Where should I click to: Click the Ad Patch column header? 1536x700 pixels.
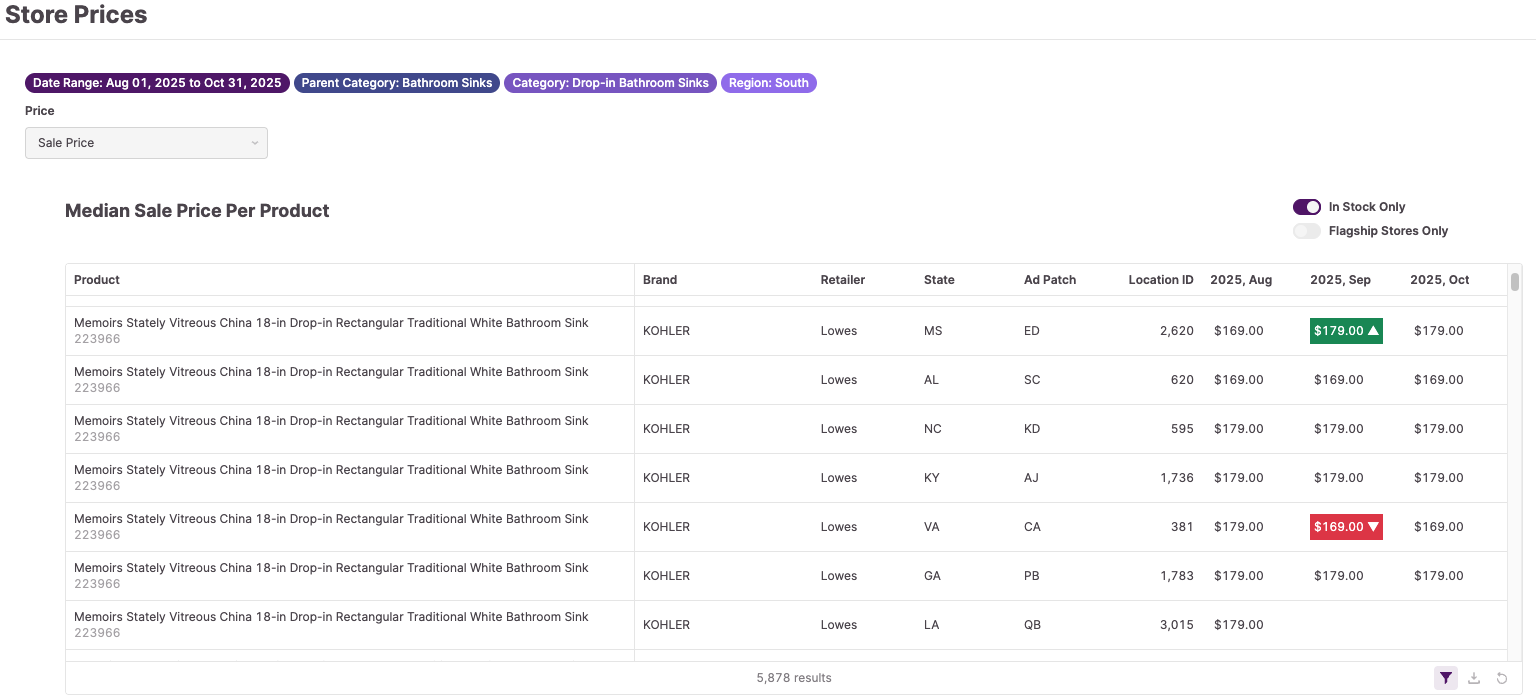tap(1050, 280)
